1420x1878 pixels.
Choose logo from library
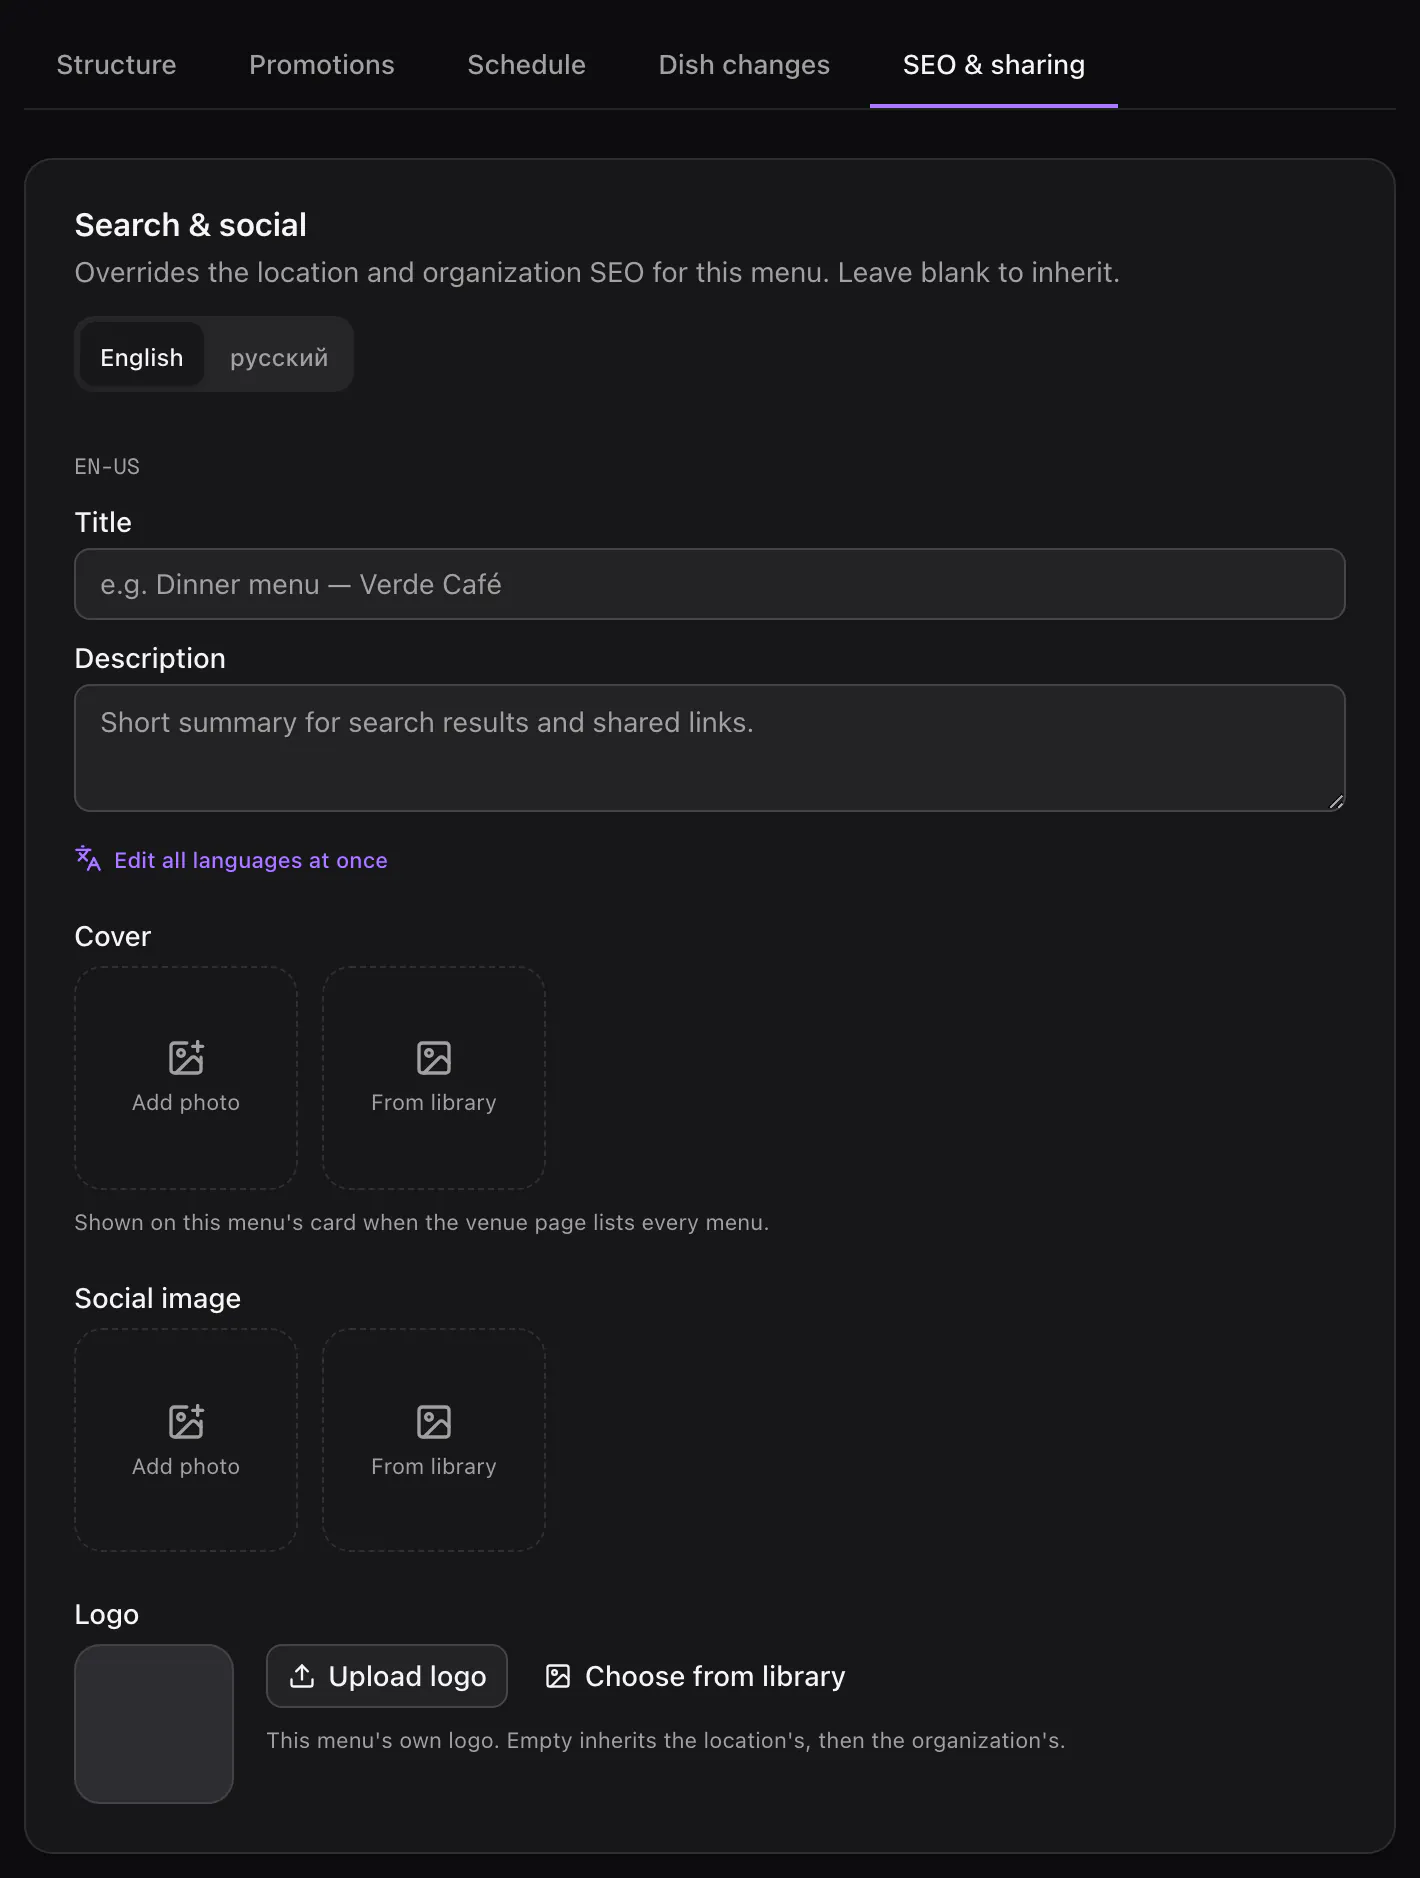coord(695,1676)
